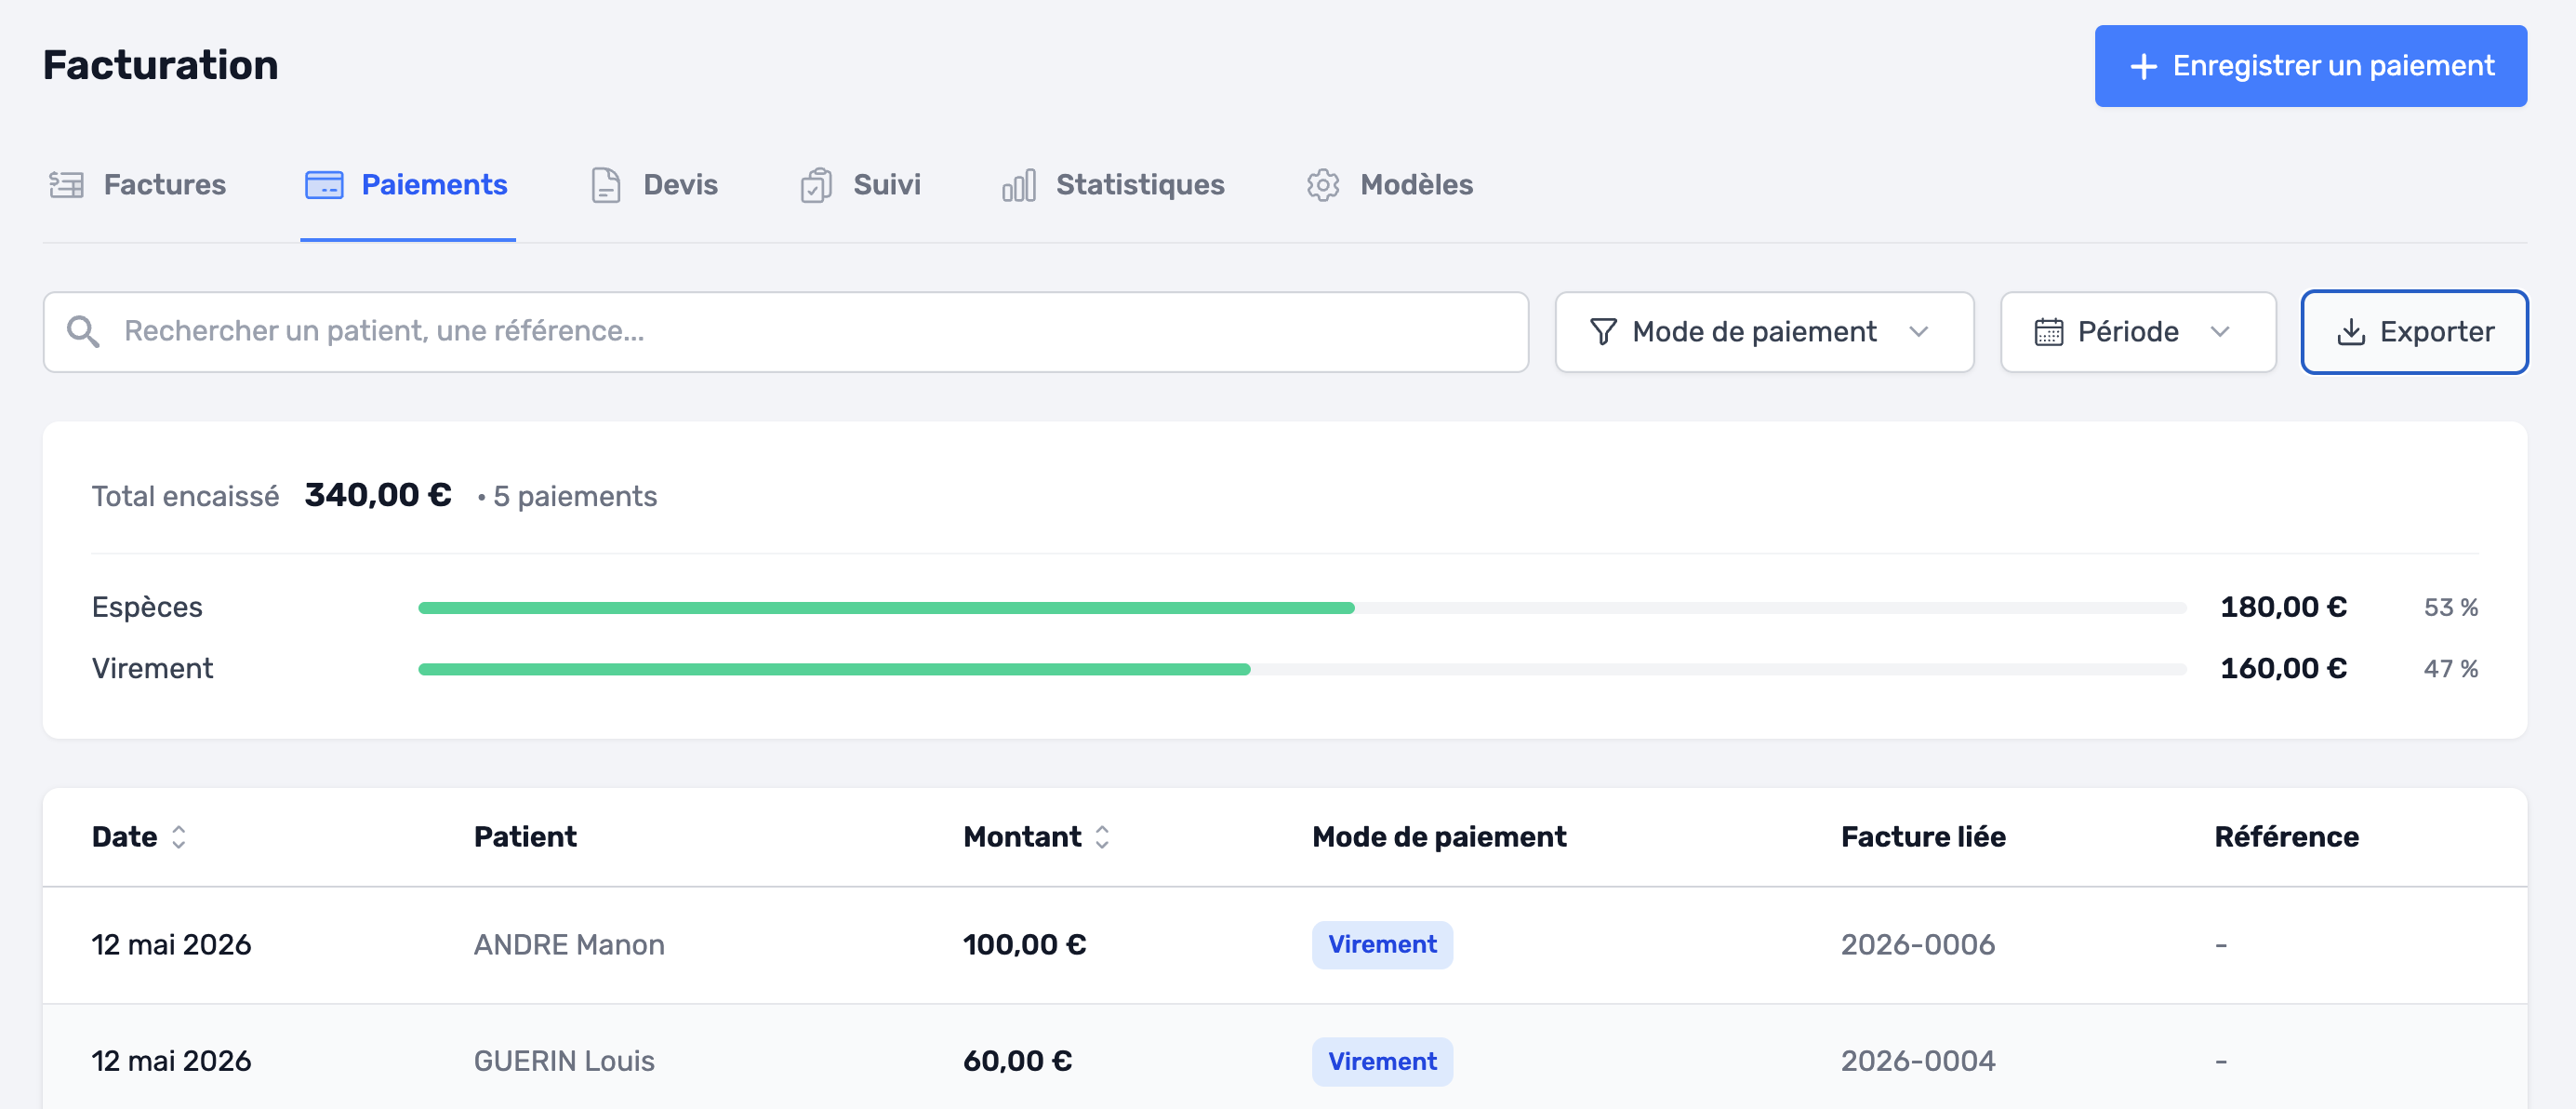Click the Facture liée column header
The width and height of the screenshot is (2576, 1109).
tap(1923, 837)
